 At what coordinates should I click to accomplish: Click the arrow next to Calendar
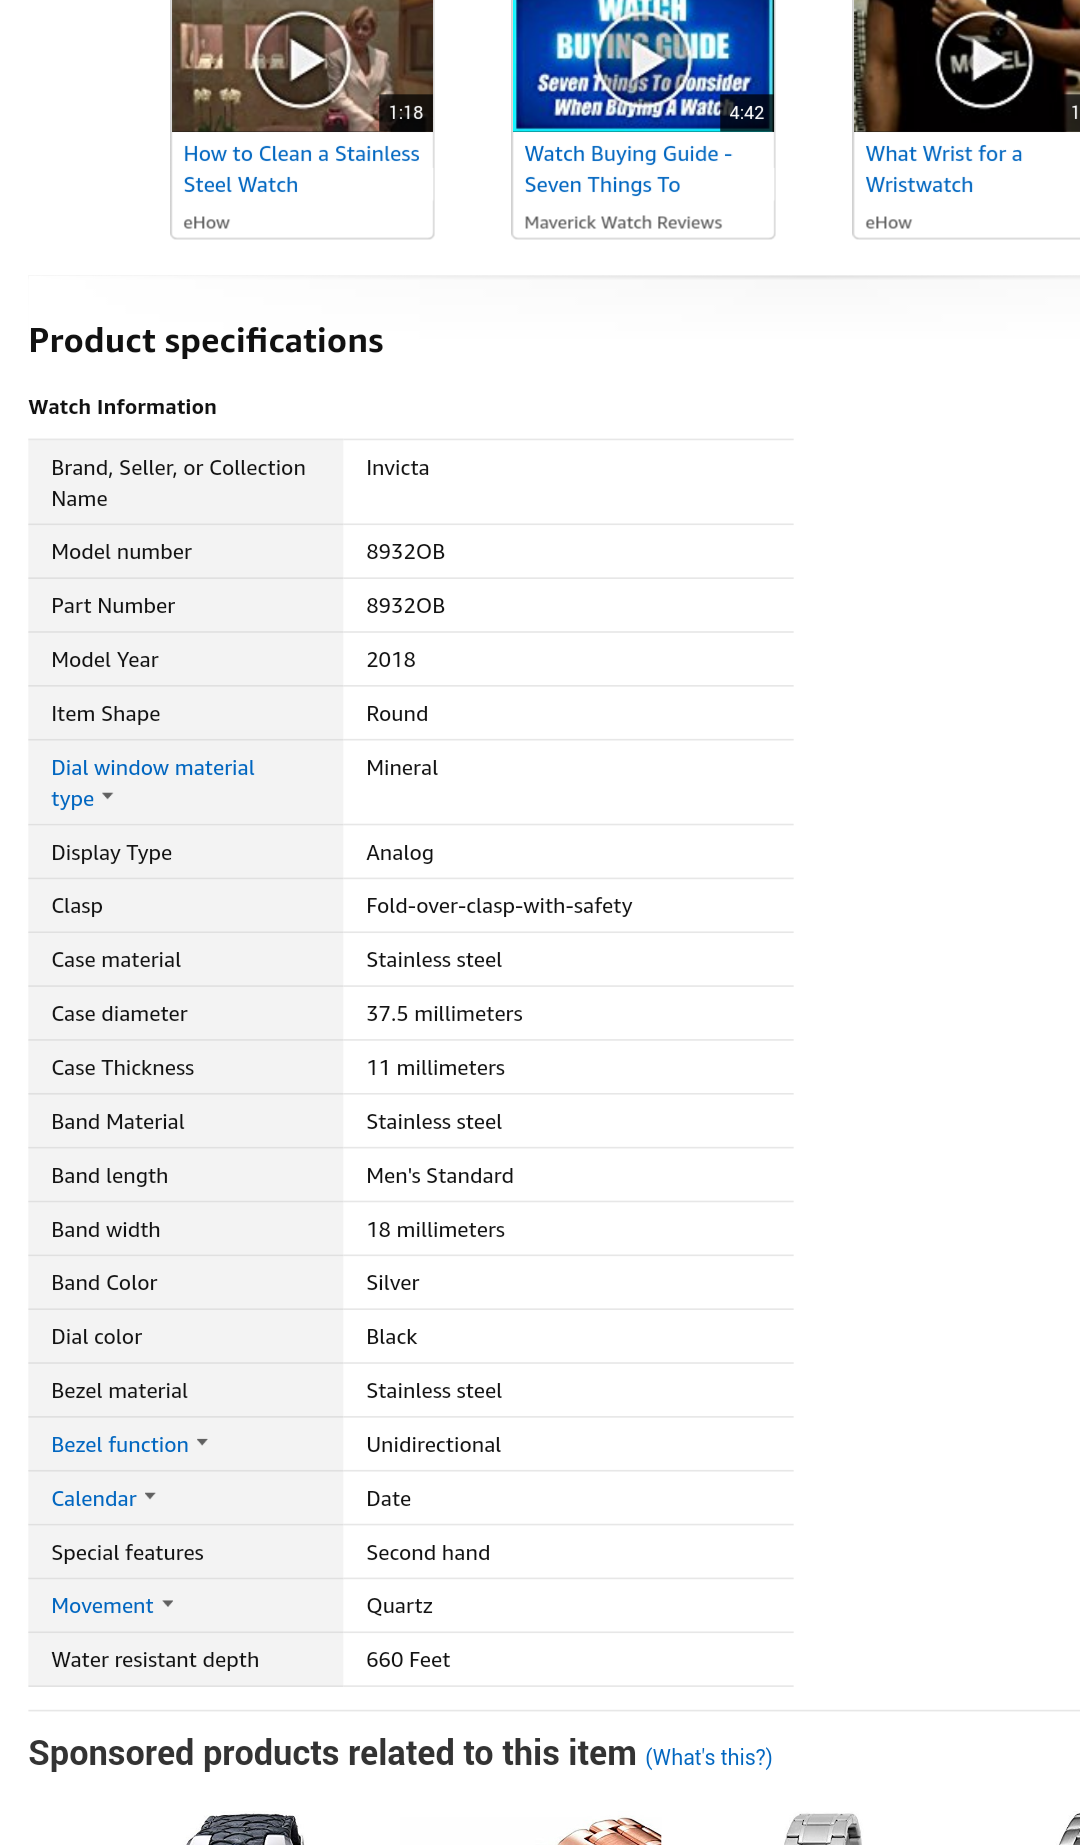(151, 1497)
